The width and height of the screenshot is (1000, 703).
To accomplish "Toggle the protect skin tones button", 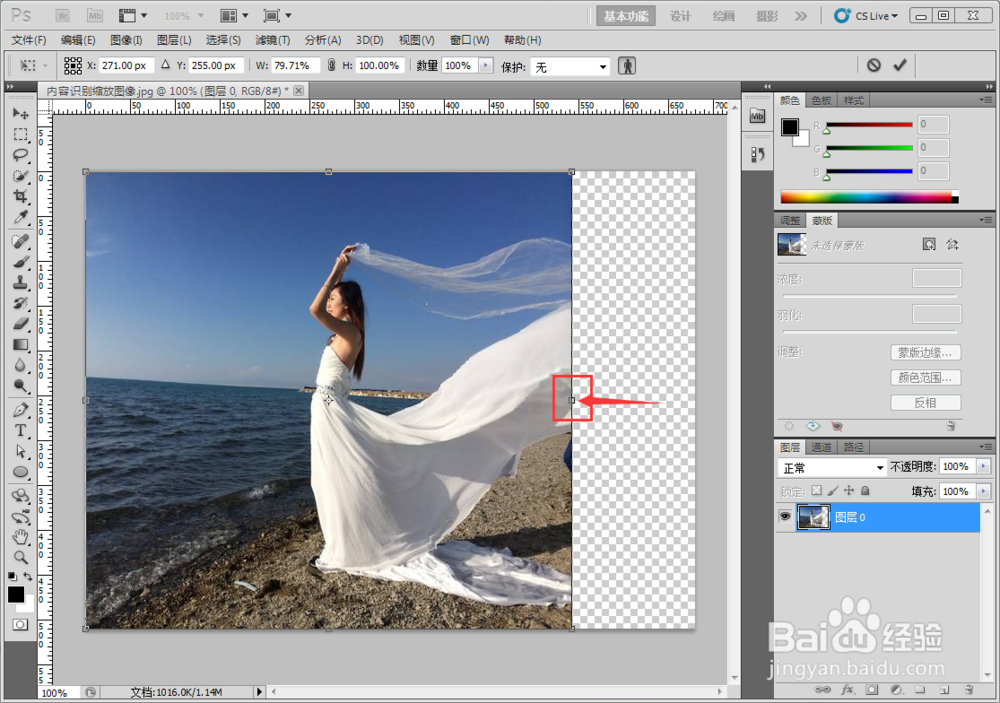I will click(x=627, y=66).
